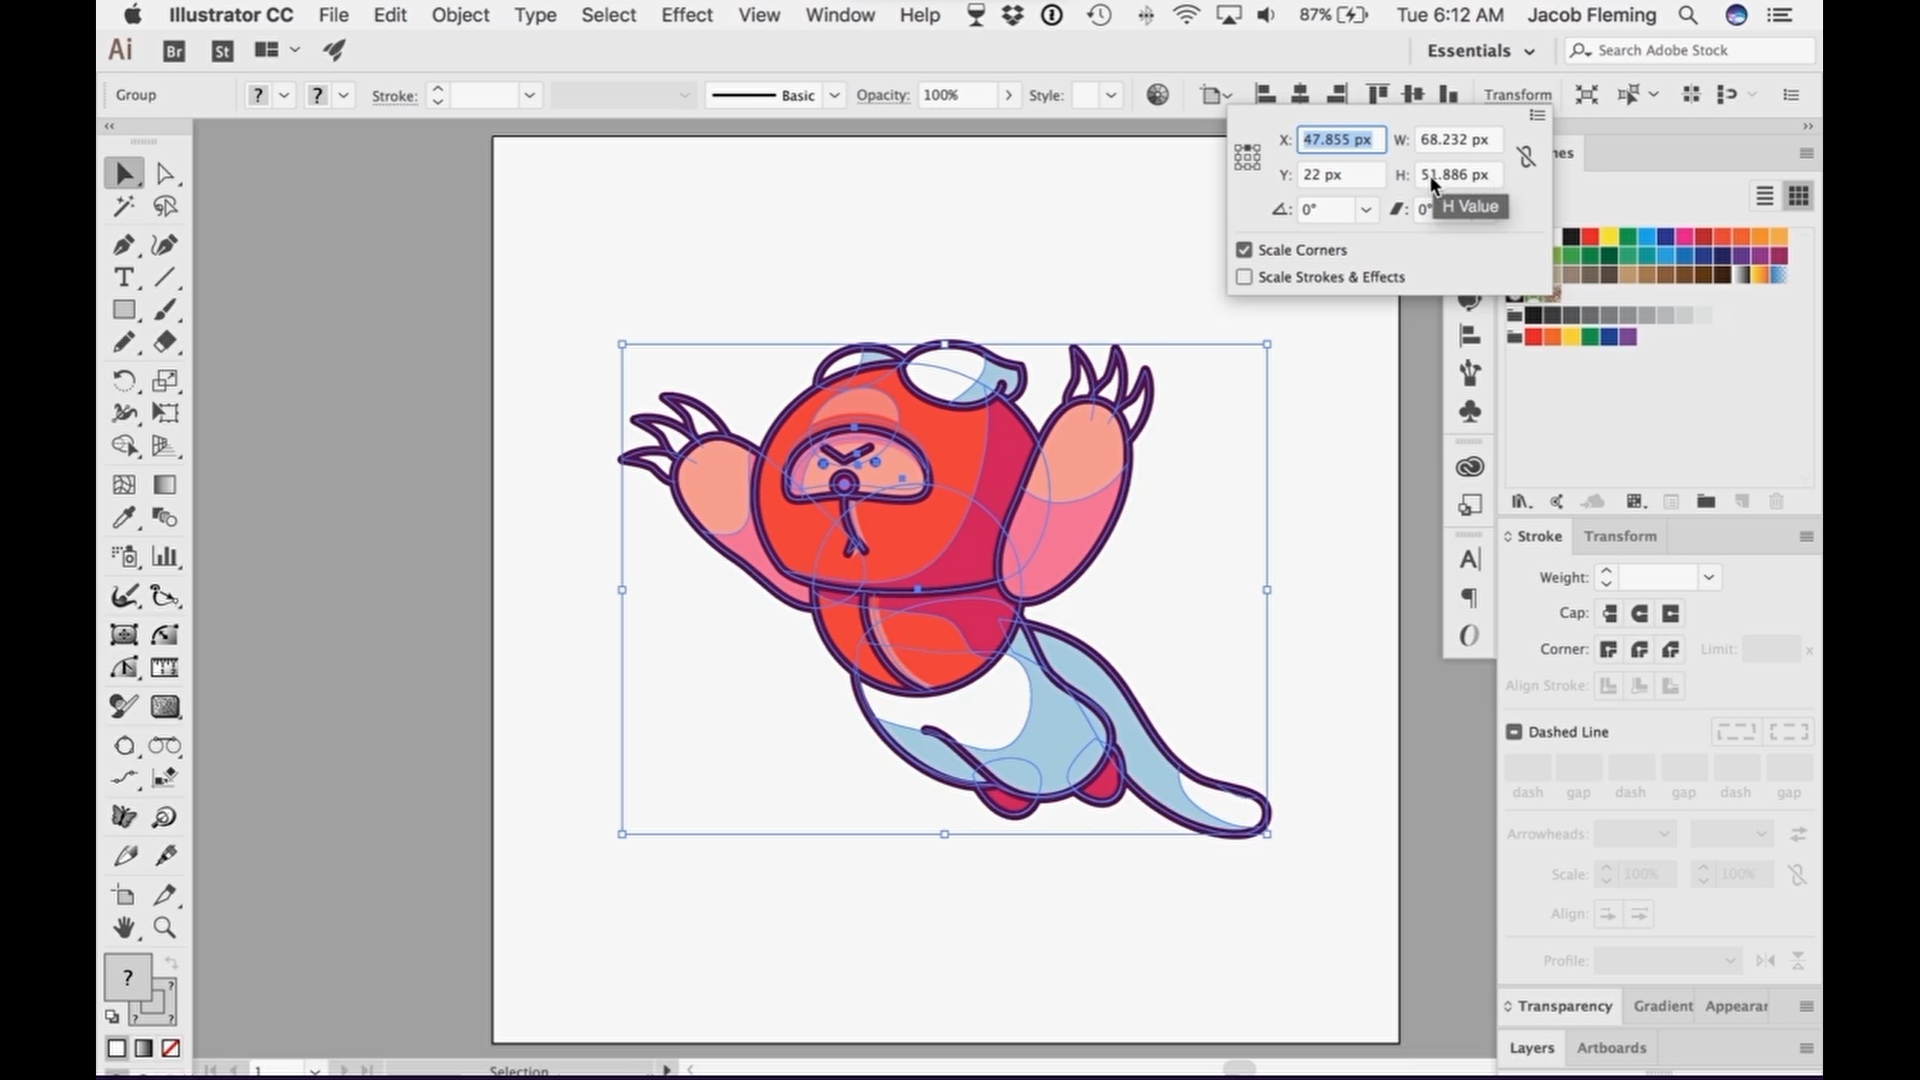This screenshot has width=1920, height=1080.
Task: Pick the yellow swatch in top row
Action: (x=1609, y=237)
